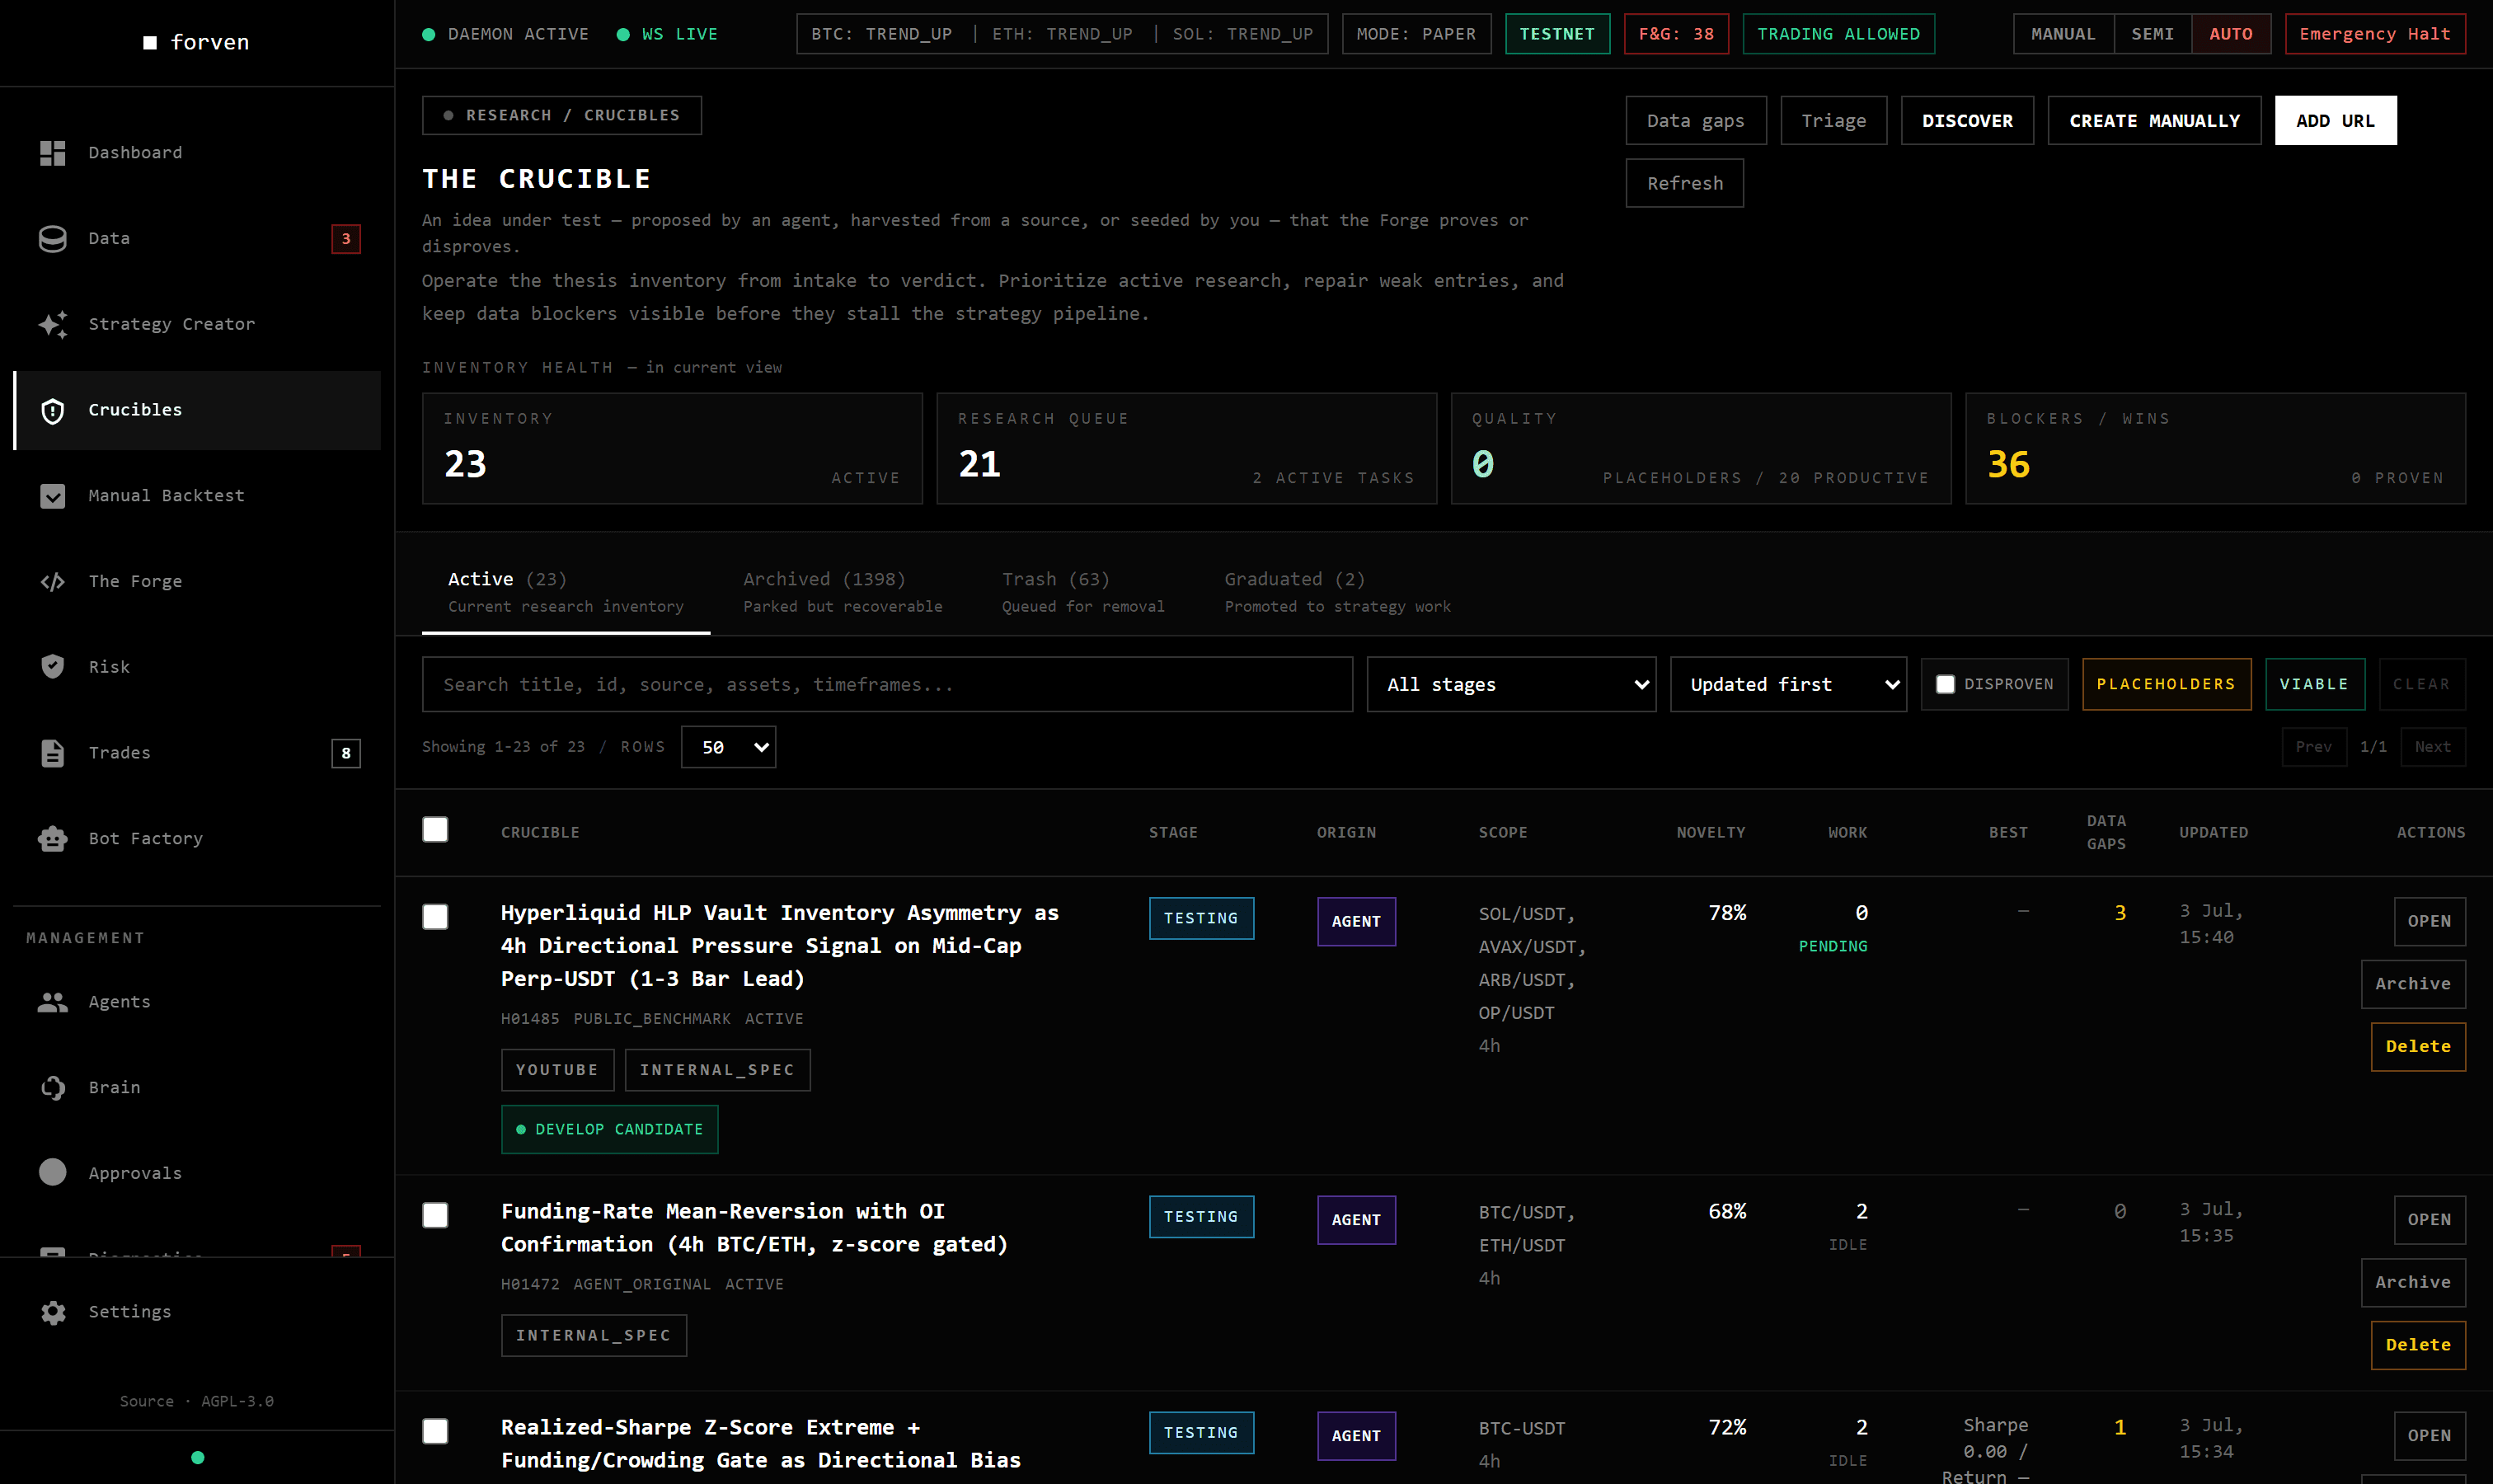Click the Crucibles shield icon
This screenshot has width=2493, height=1484.
pyautogui.click(x=52, y=410)
